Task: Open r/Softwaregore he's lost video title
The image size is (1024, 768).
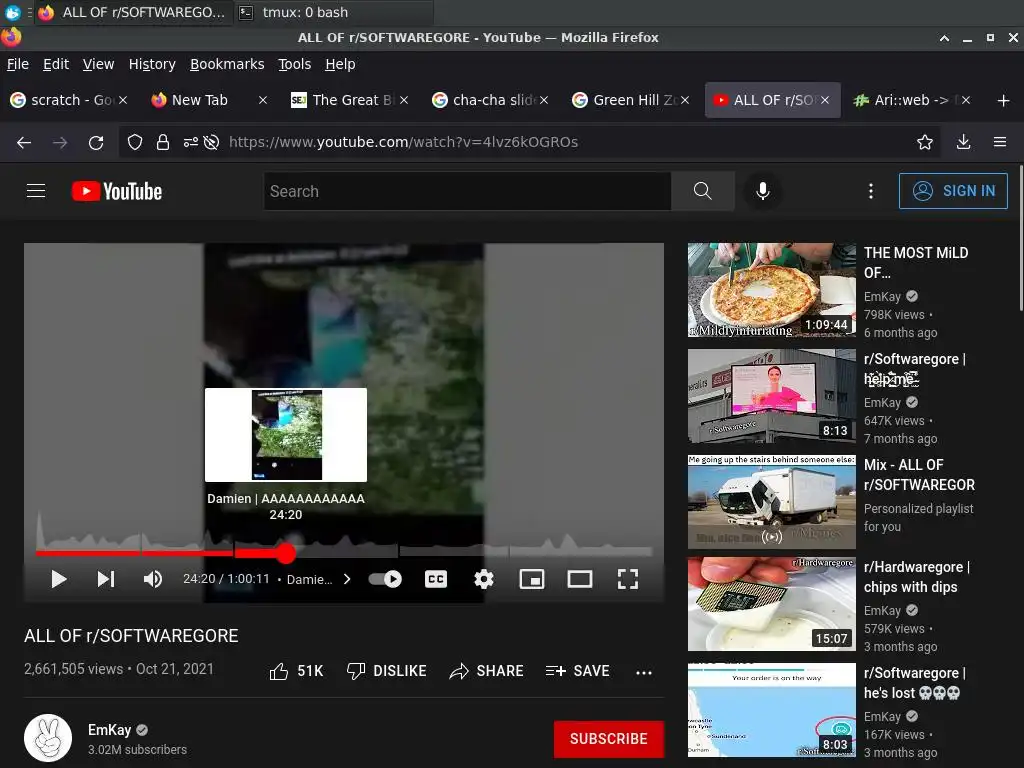Action: [x=914, y=682]
